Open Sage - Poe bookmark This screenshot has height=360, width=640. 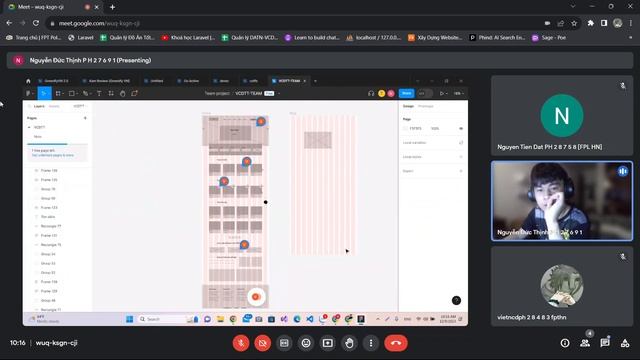549,38
